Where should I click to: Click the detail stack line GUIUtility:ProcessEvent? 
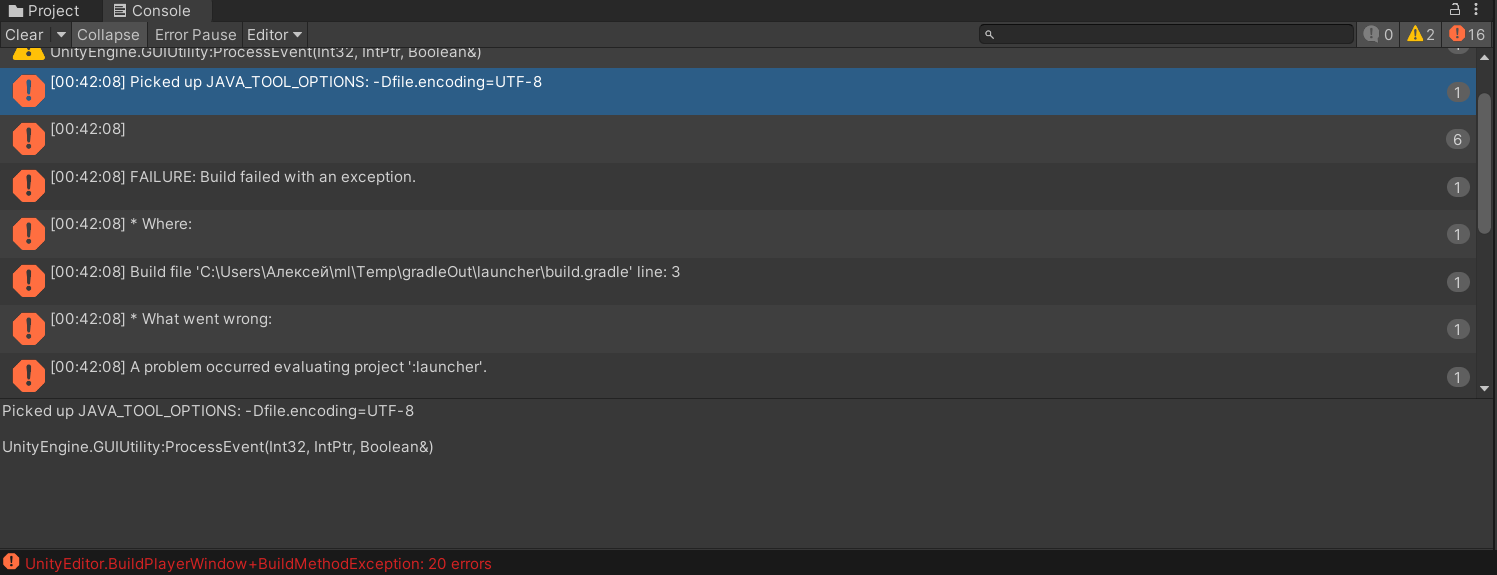[218, 447]
